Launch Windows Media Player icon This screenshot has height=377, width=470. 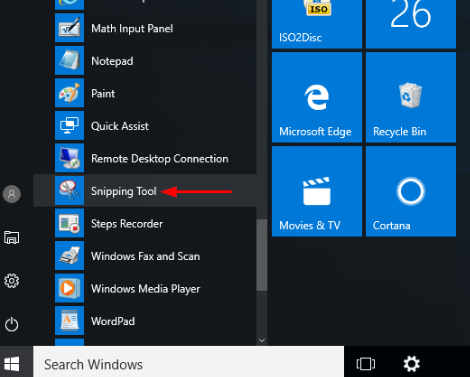(69, 288)
